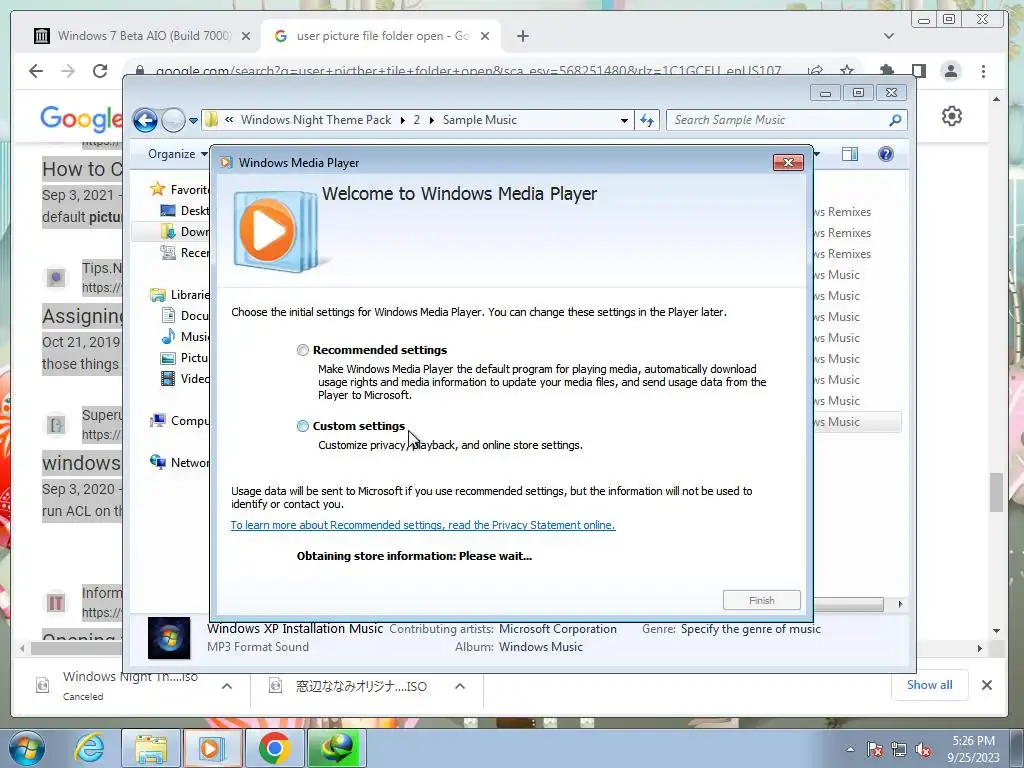Select Pictures library in navigation pane

[x=185, y=357]
